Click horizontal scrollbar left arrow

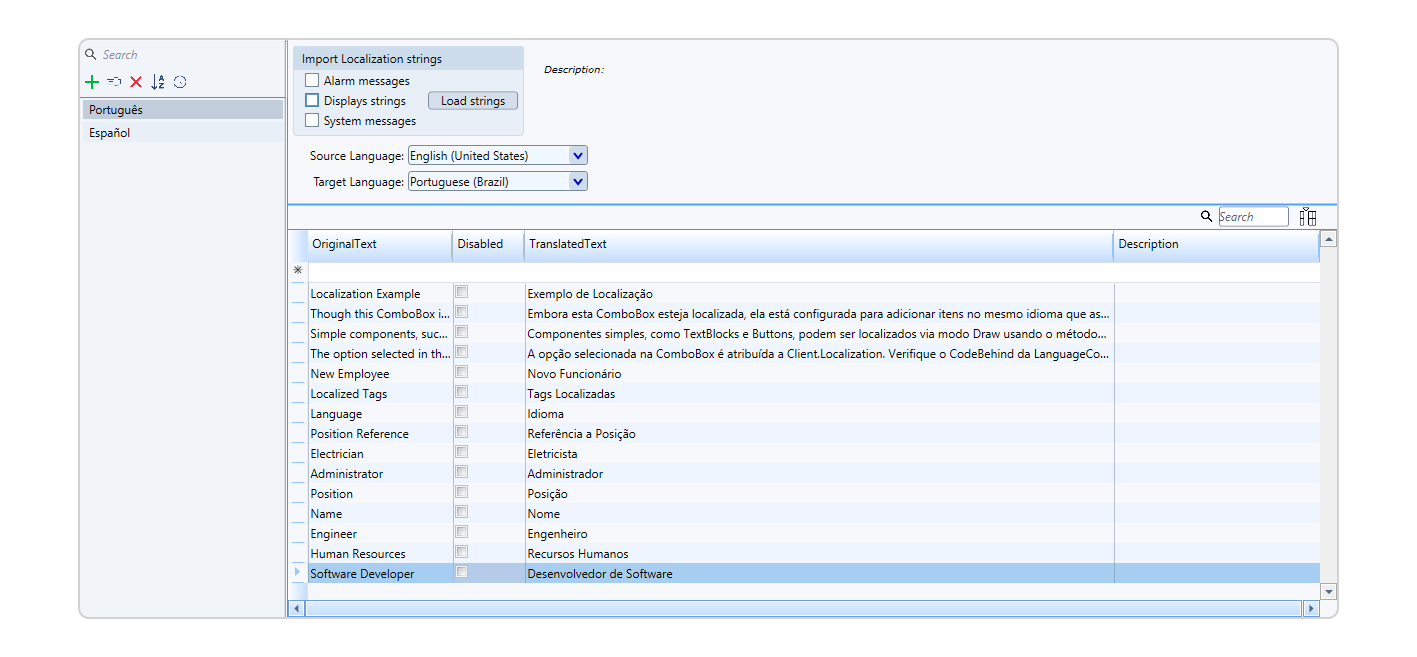pyautogui.click(x=297, y=608)
